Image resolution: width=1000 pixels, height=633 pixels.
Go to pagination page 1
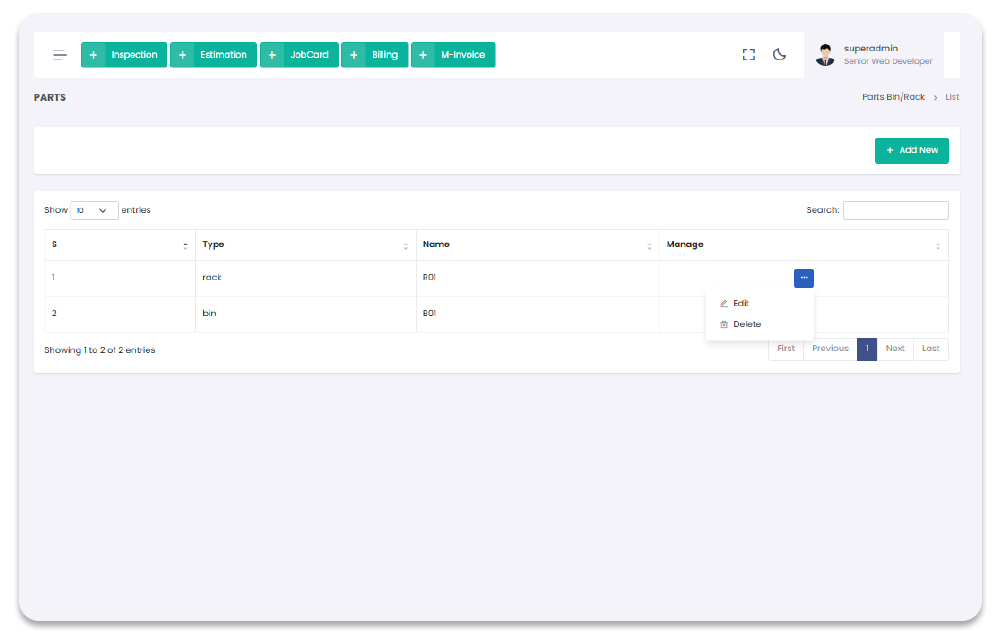[x=866, y=349]
